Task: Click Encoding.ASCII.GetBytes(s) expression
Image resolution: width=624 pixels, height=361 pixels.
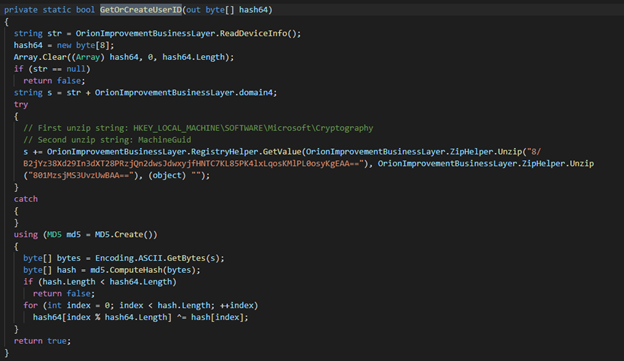Action: tap(157, 258)
